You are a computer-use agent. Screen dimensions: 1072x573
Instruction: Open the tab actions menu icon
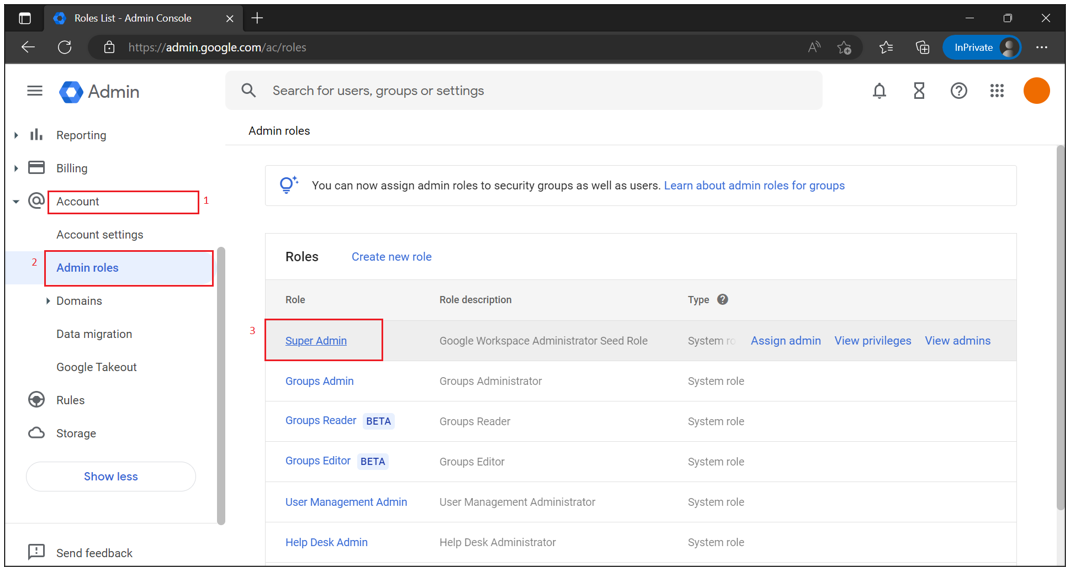pyautogui.click(x=25, y=18)
